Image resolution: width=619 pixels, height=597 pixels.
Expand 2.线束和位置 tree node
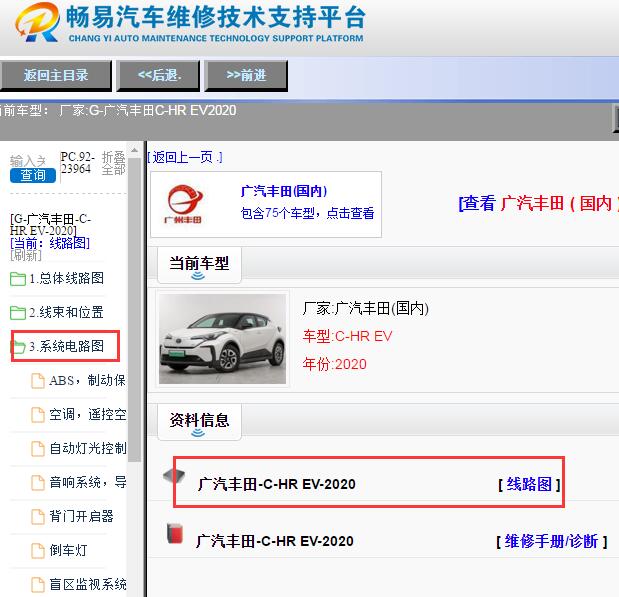point(66,312)
